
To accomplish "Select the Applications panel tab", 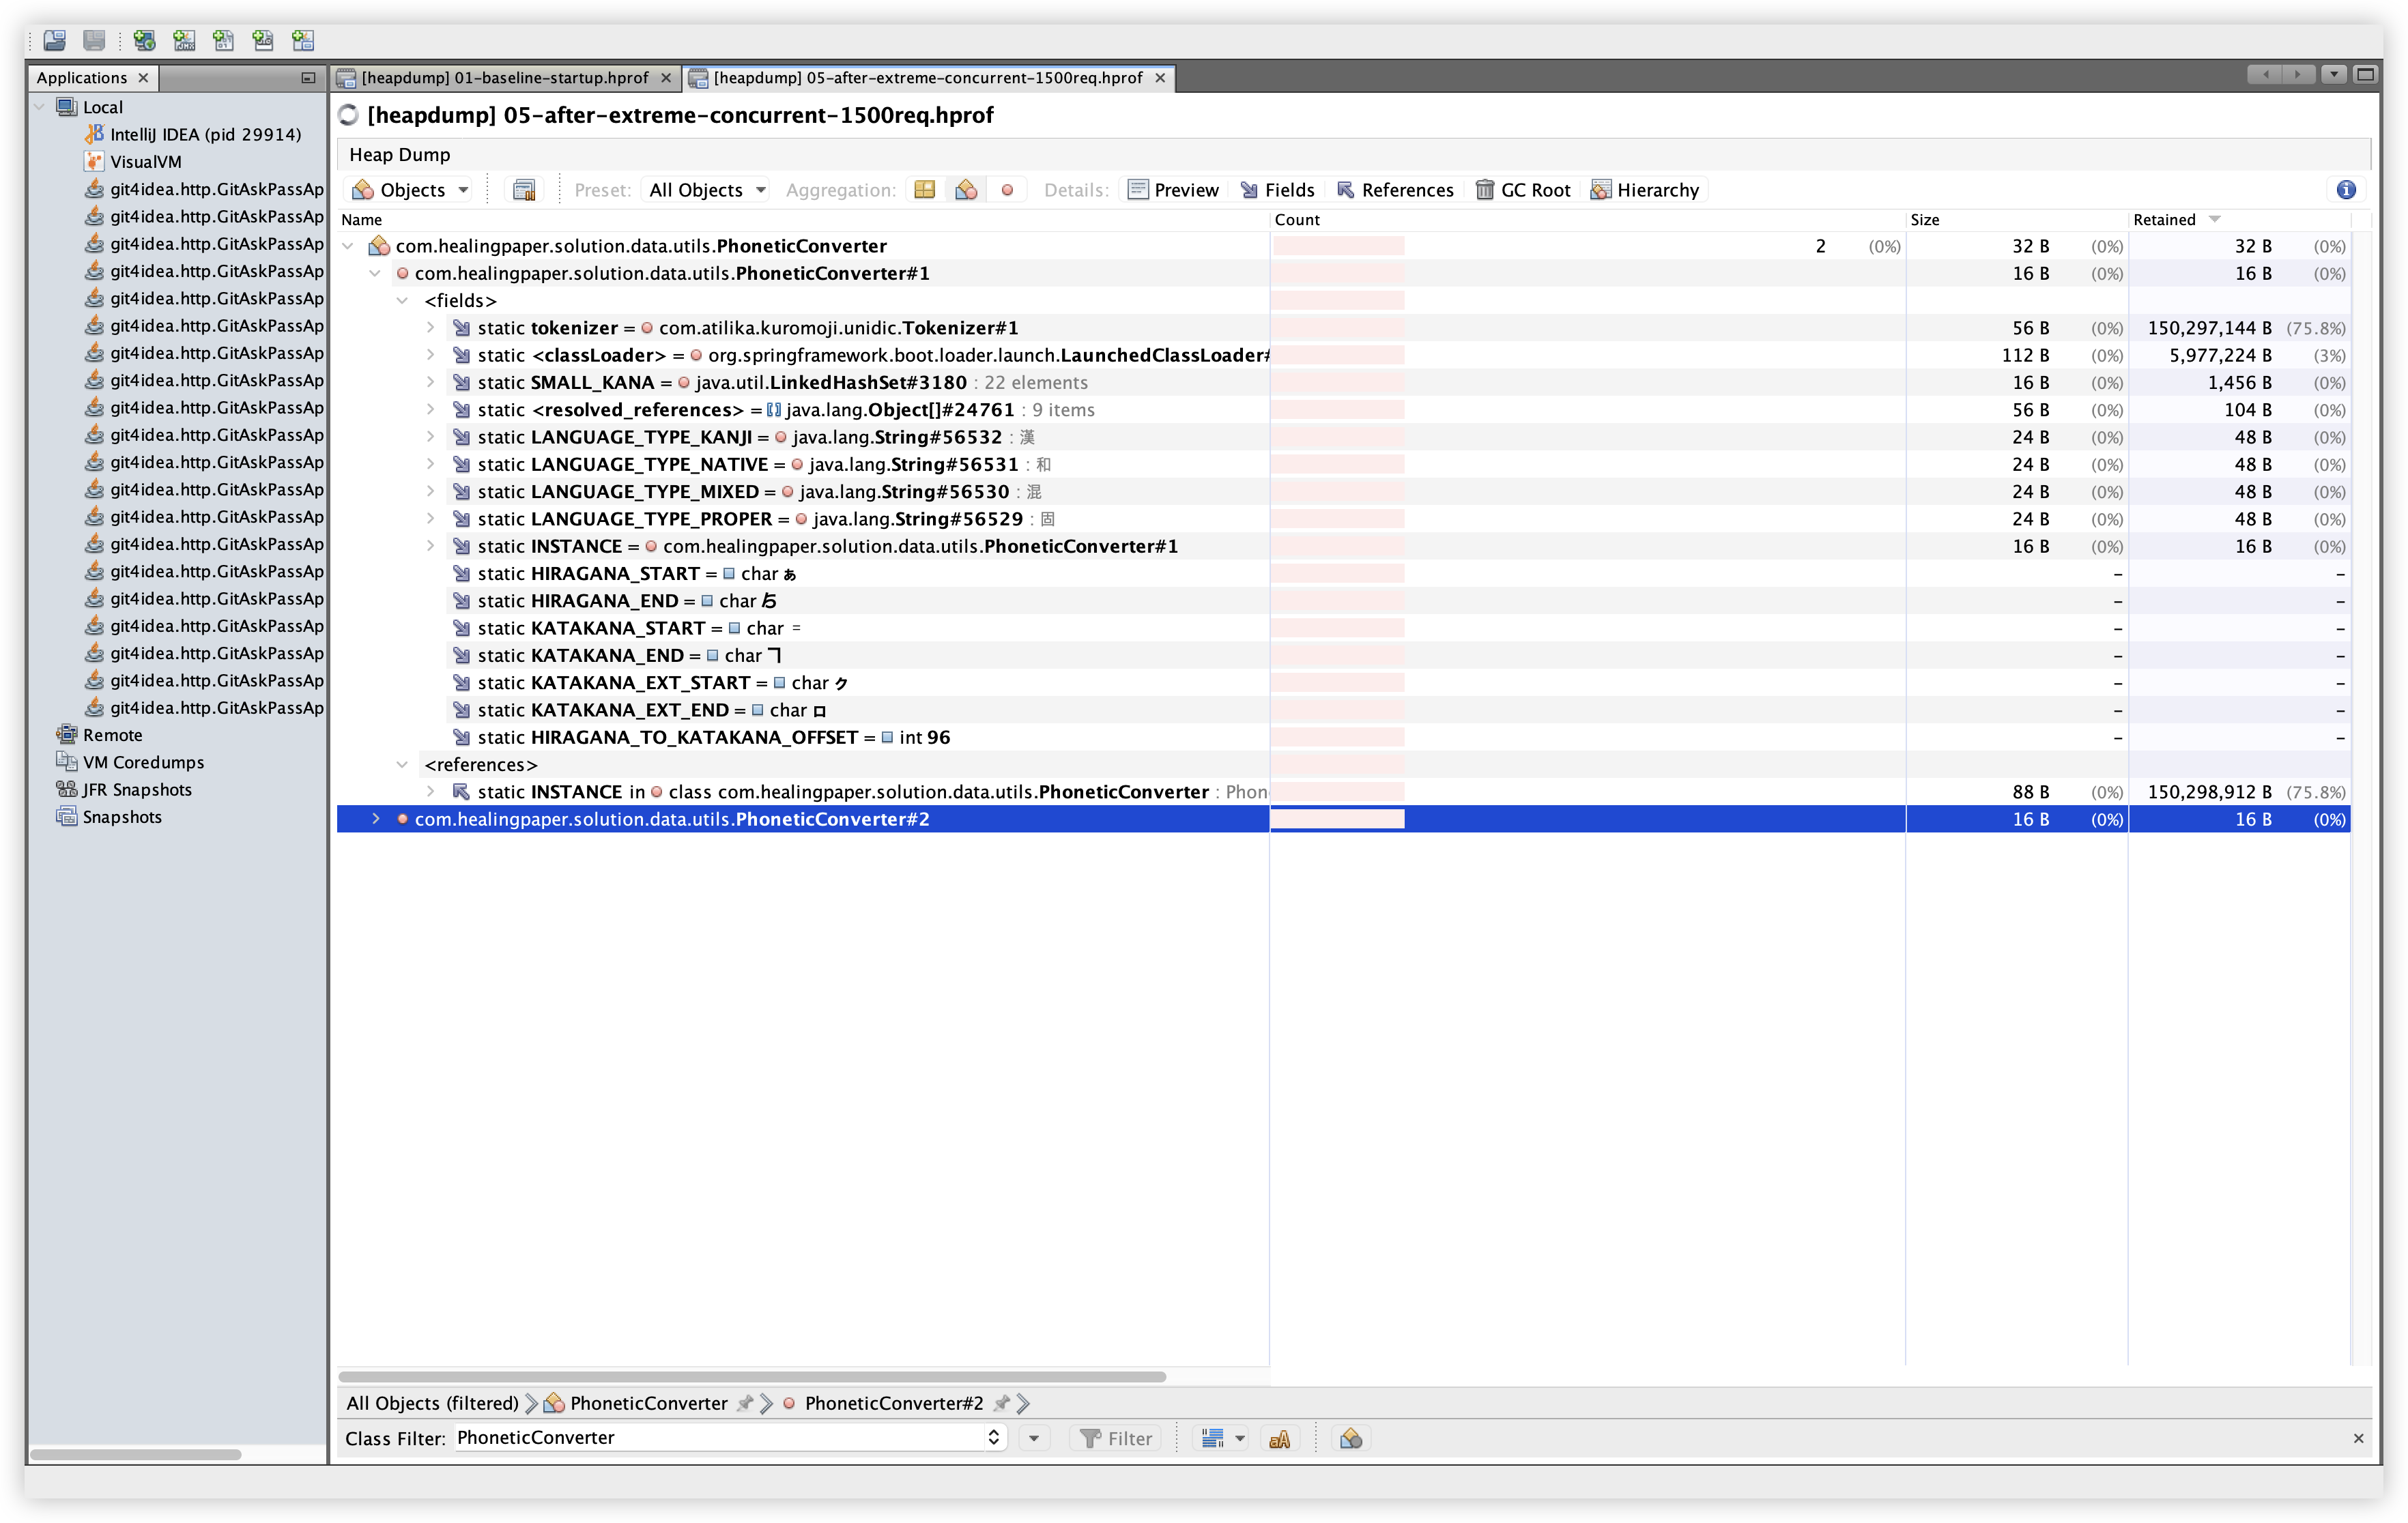I will pyautogui.click(x=82, y=78).
